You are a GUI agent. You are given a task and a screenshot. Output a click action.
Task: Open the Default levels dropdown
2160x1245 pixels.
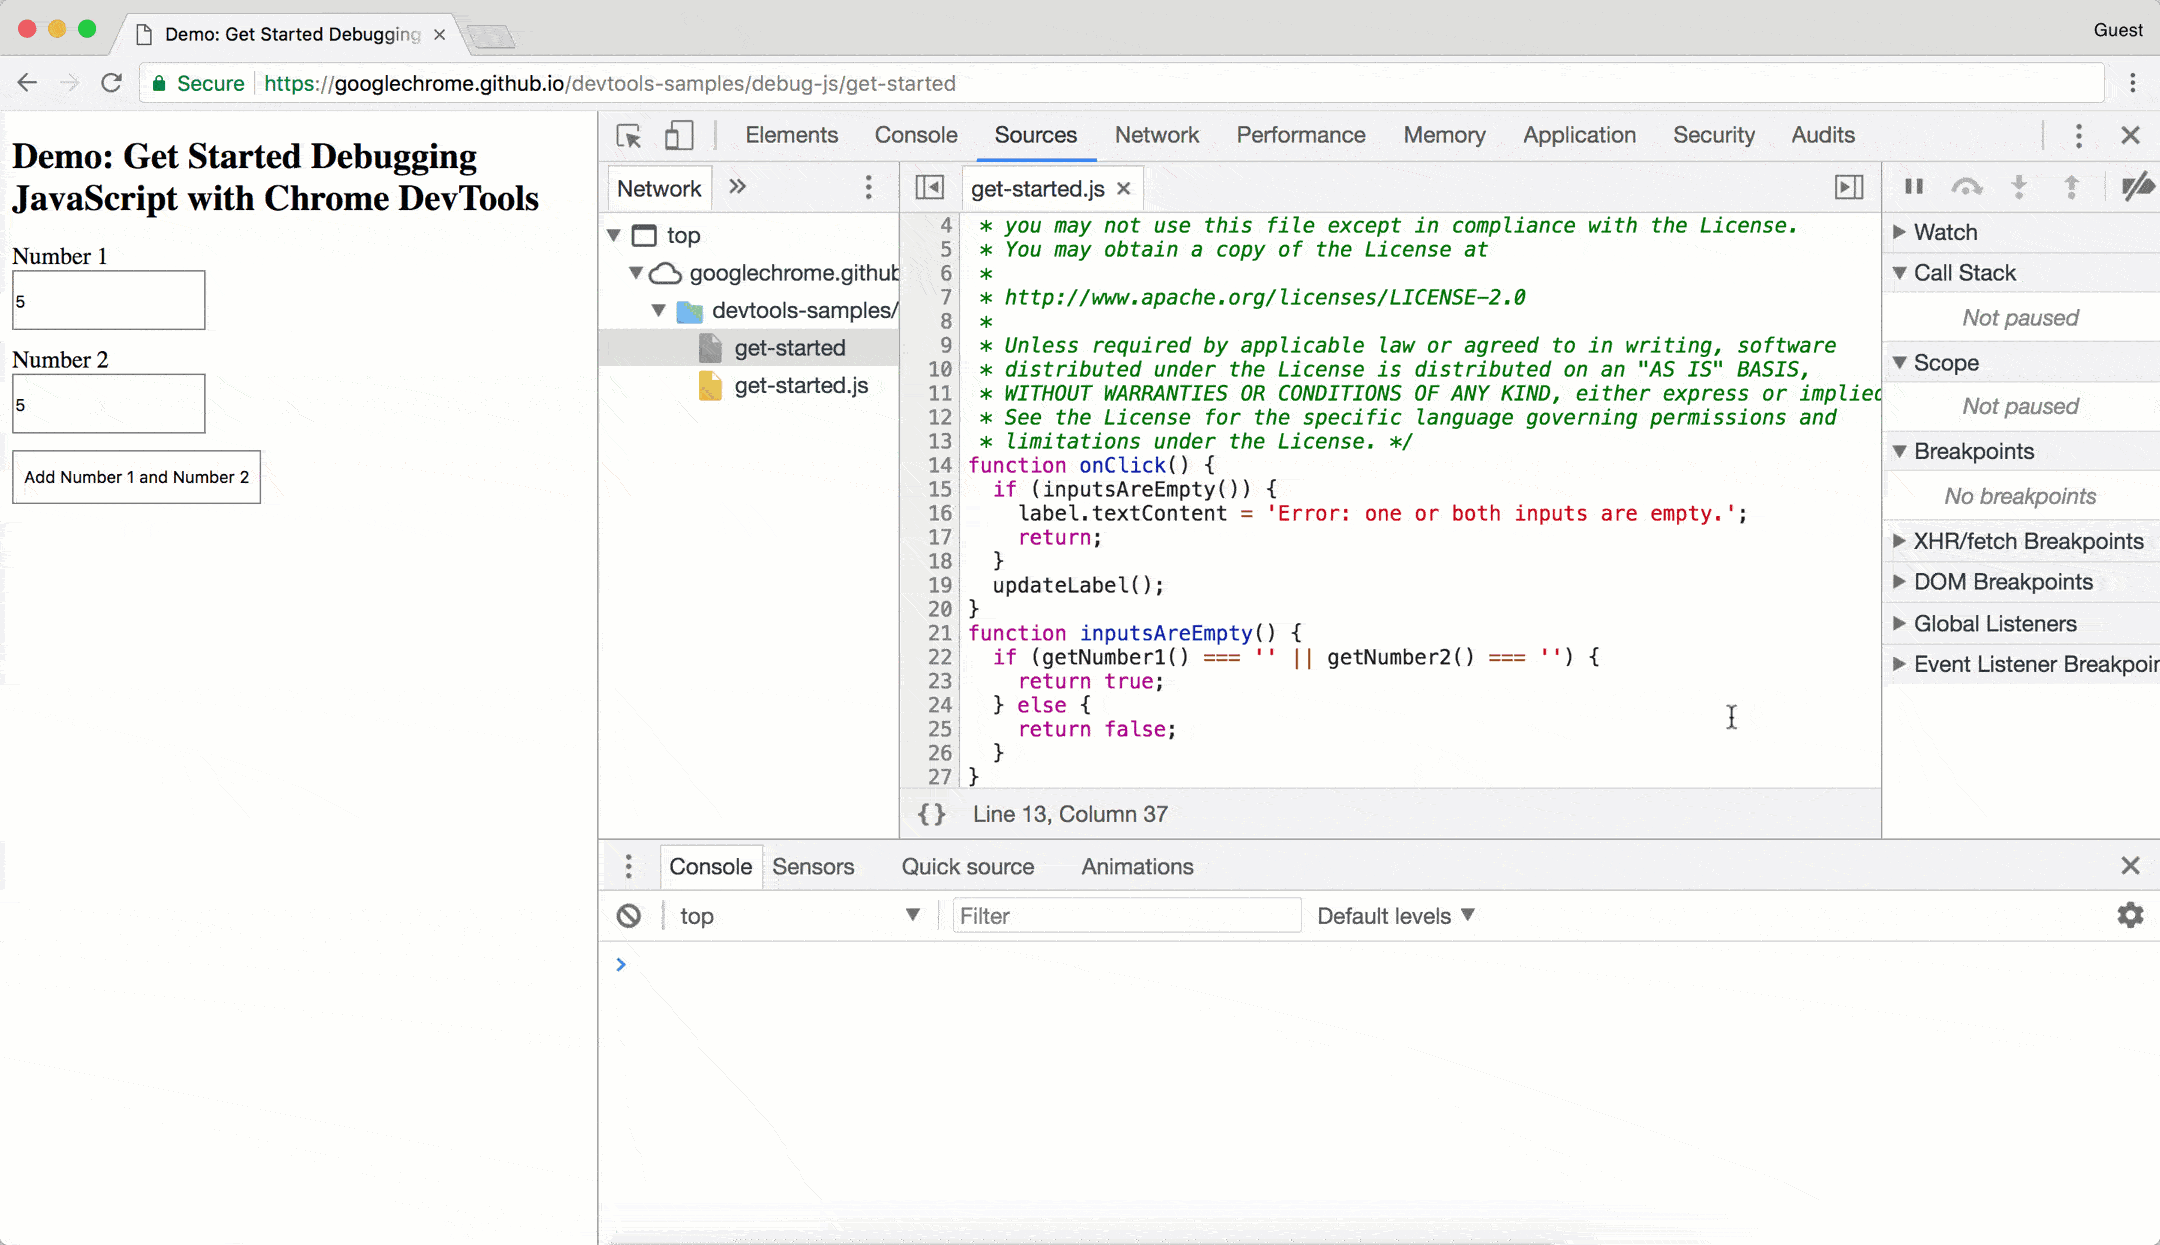[x=1395, y=916]
